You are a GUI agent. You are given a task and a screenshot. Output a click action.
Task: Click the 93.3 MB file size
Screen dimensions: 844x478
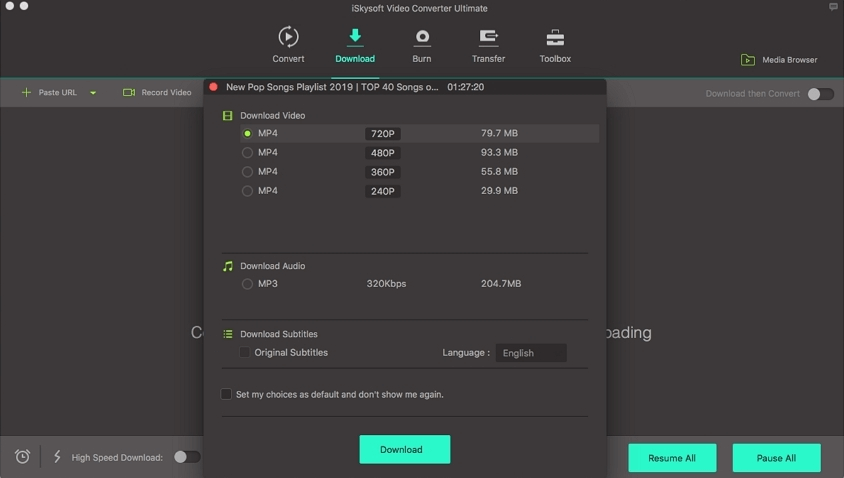coord(500,152)
